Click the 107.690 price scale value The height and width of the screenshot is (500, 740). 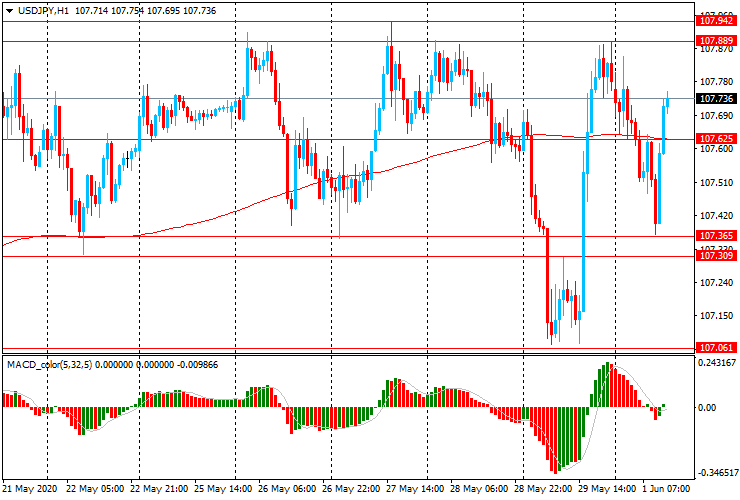[716, 116]
